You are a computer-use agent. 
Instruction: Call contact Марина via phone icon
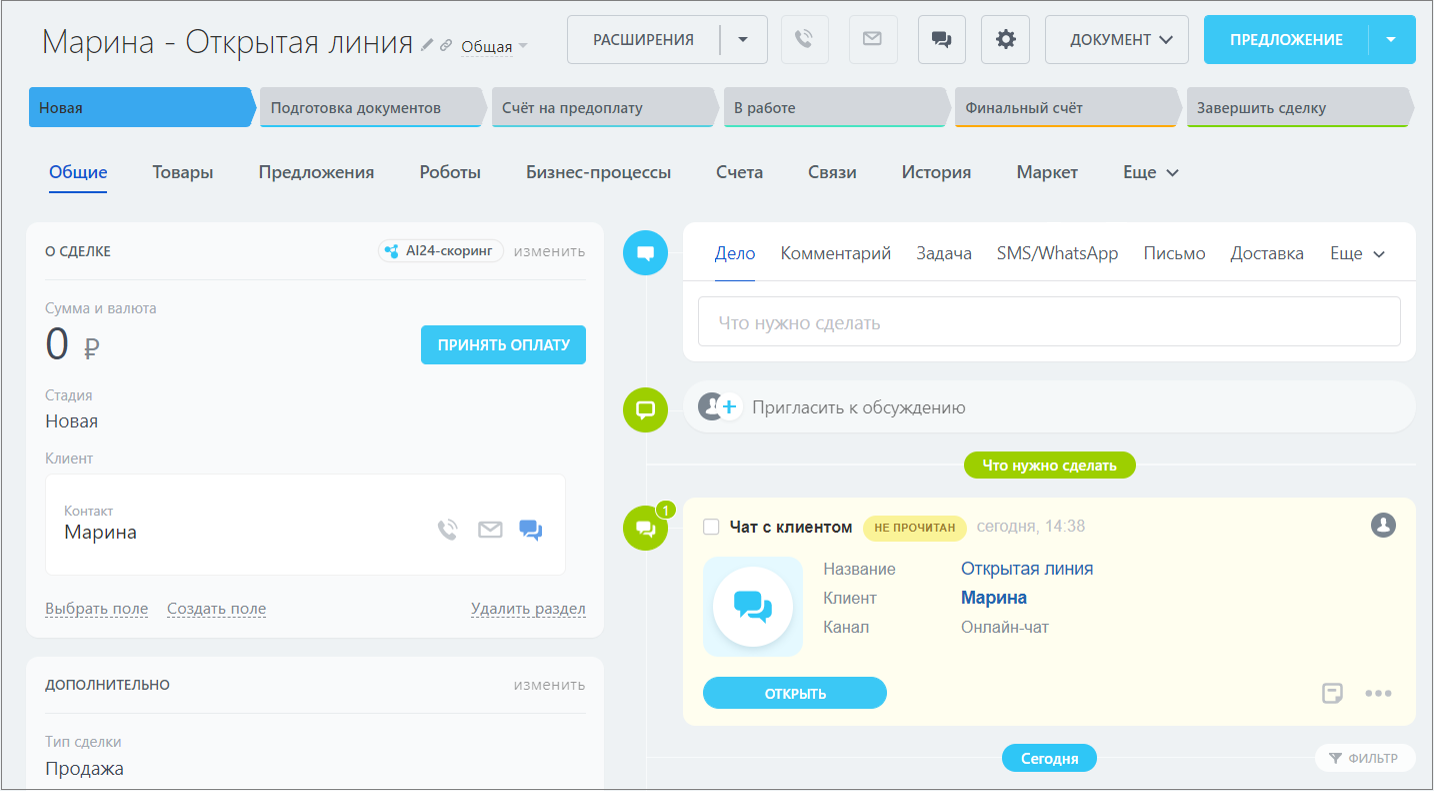447,530
